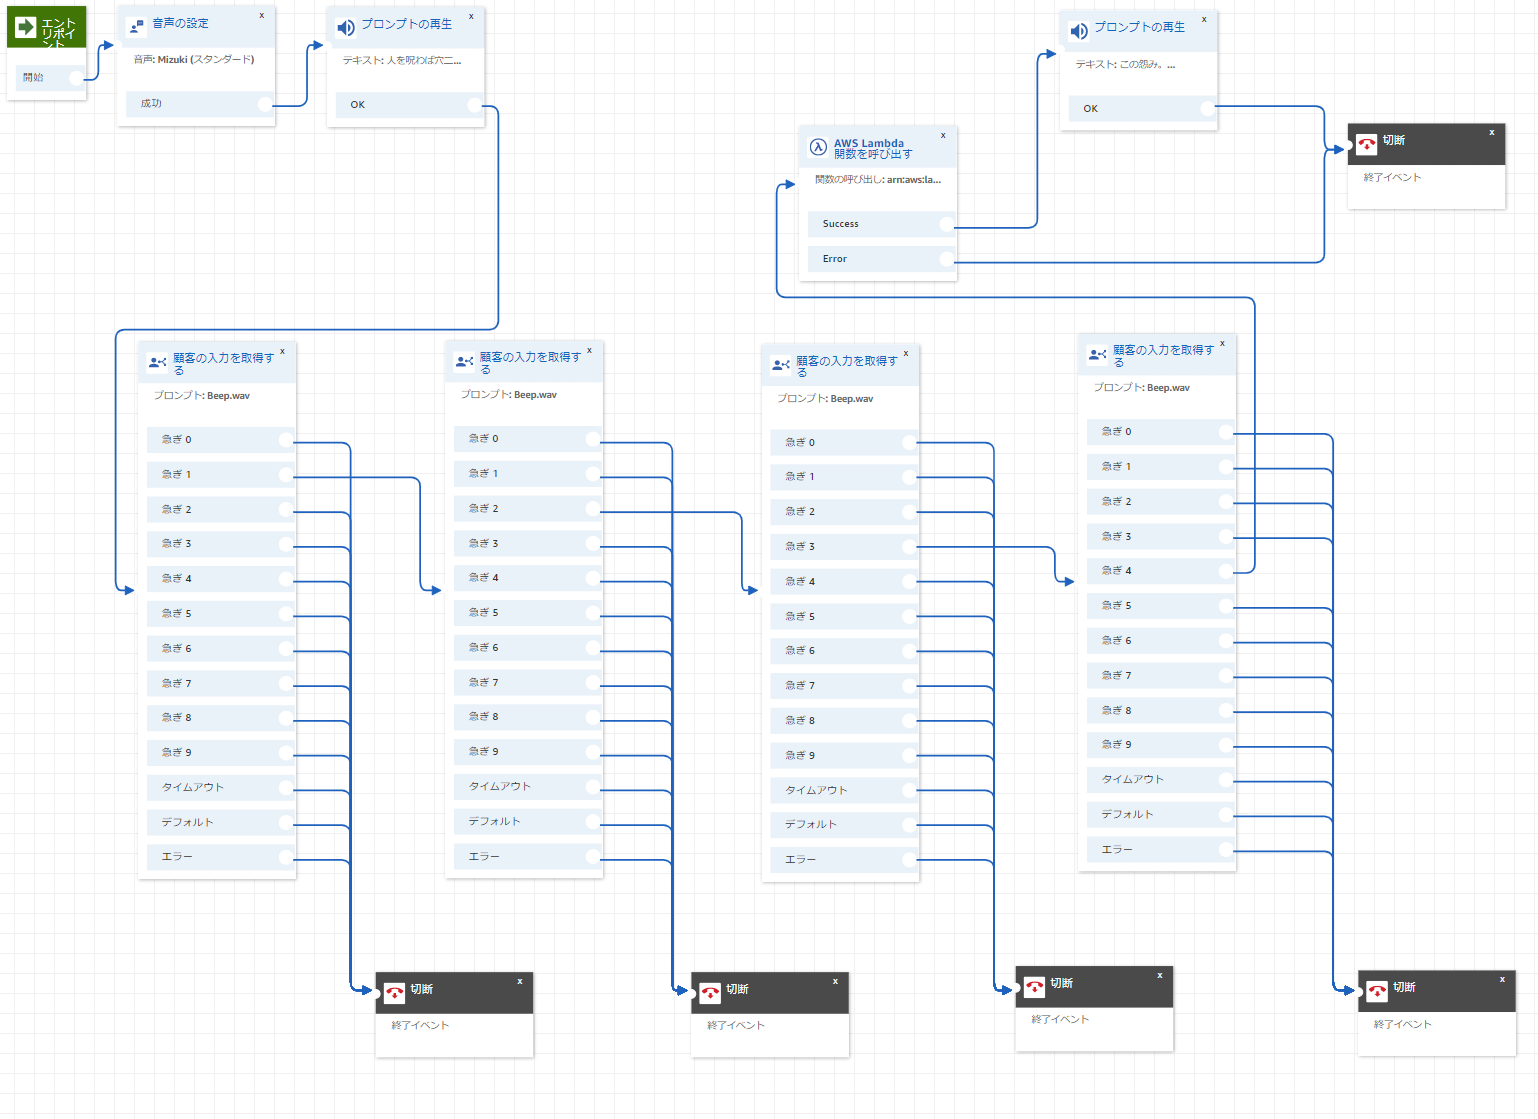Screen dimensions: 1538x1119
Task: Remove the AWS Lambda block with its x
Action: 943,135
